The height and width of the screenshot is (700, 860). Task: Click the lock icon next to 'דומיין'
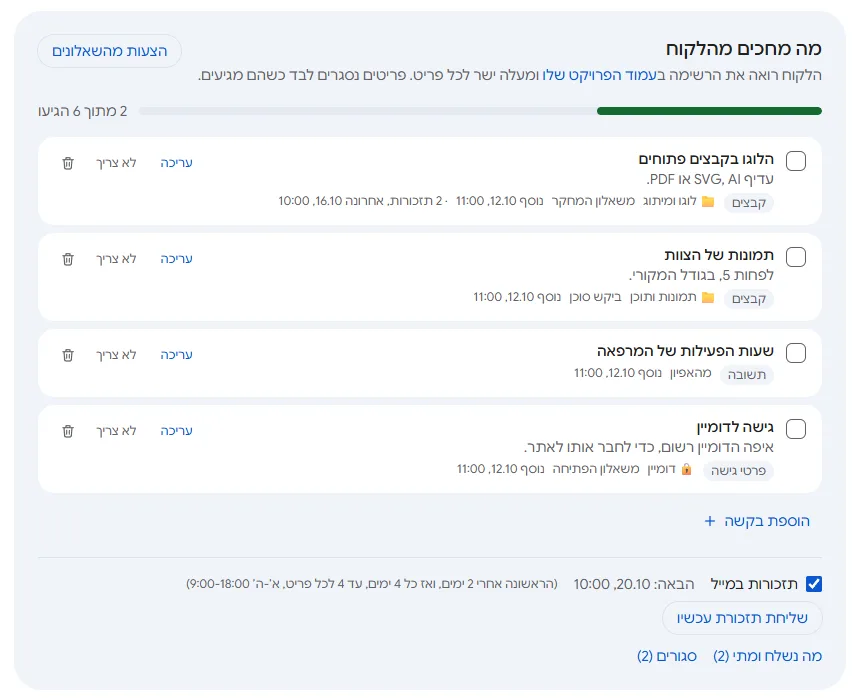(x=686, y=469)
